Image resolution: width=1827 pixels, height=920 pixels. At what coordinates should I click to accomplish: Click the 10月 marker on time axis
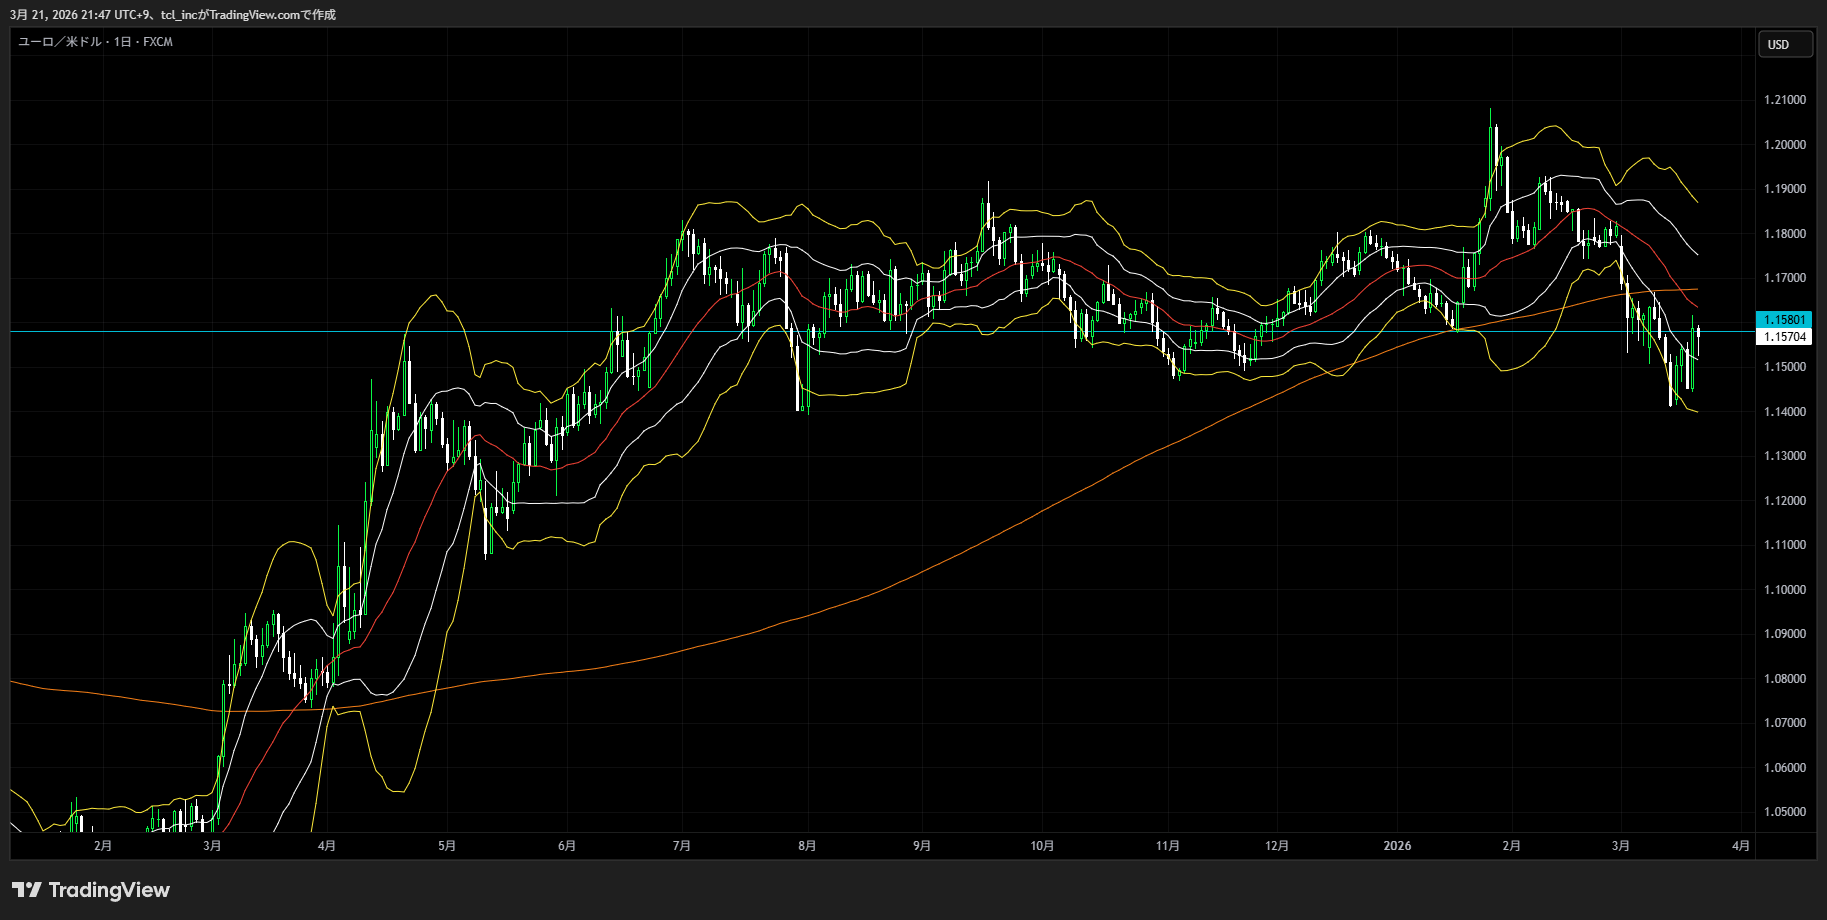[x=1042, y=846]
